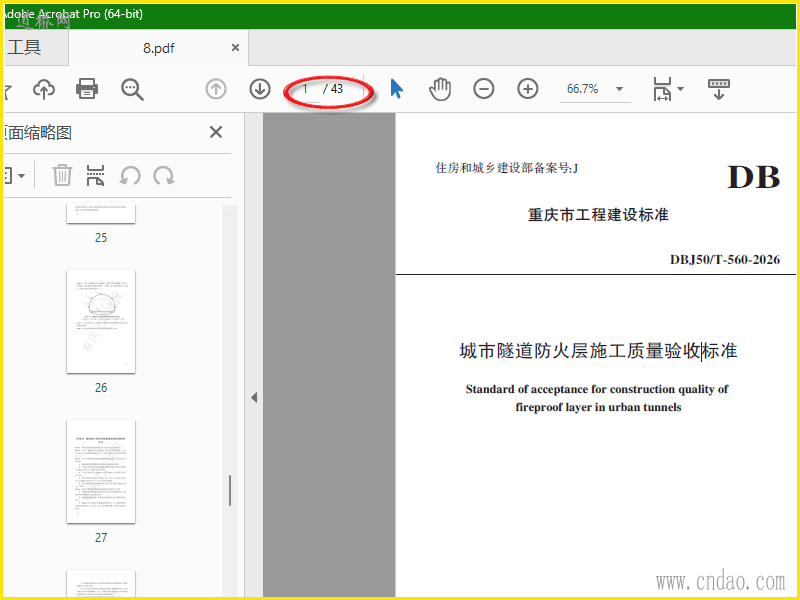This screenshot has height=600, width=800.
Task: Rotate pages counterclockwise
Action: coord(130,176)
